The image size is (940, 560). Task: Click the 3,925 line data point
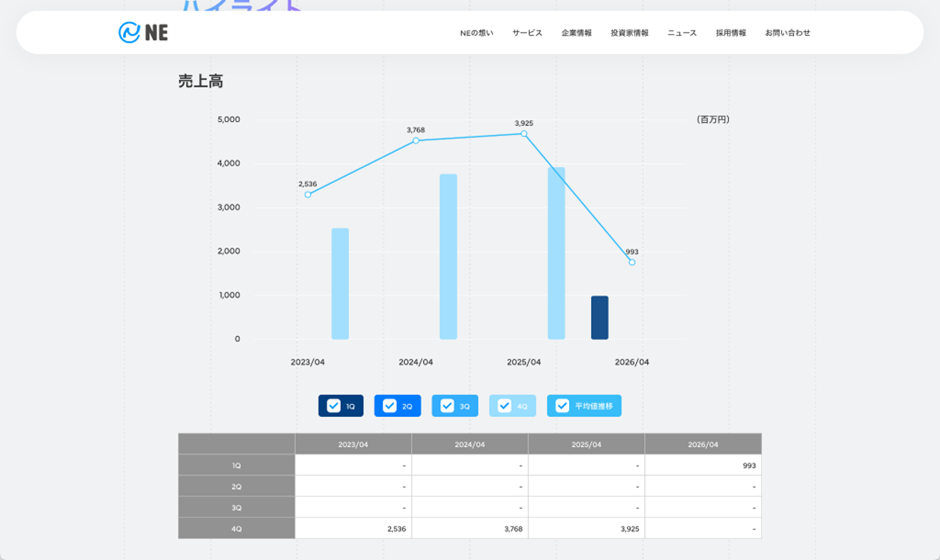524,134
